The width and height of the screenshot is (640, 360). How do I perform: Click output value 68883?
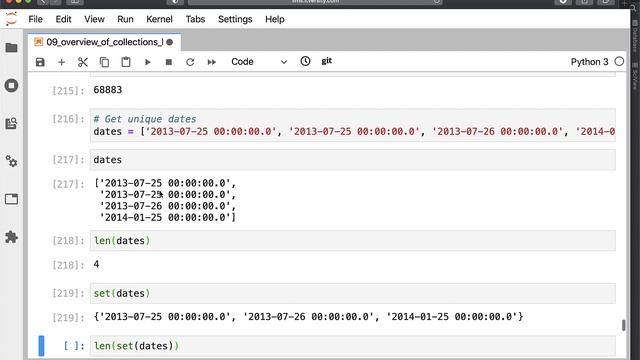point(108,90)
